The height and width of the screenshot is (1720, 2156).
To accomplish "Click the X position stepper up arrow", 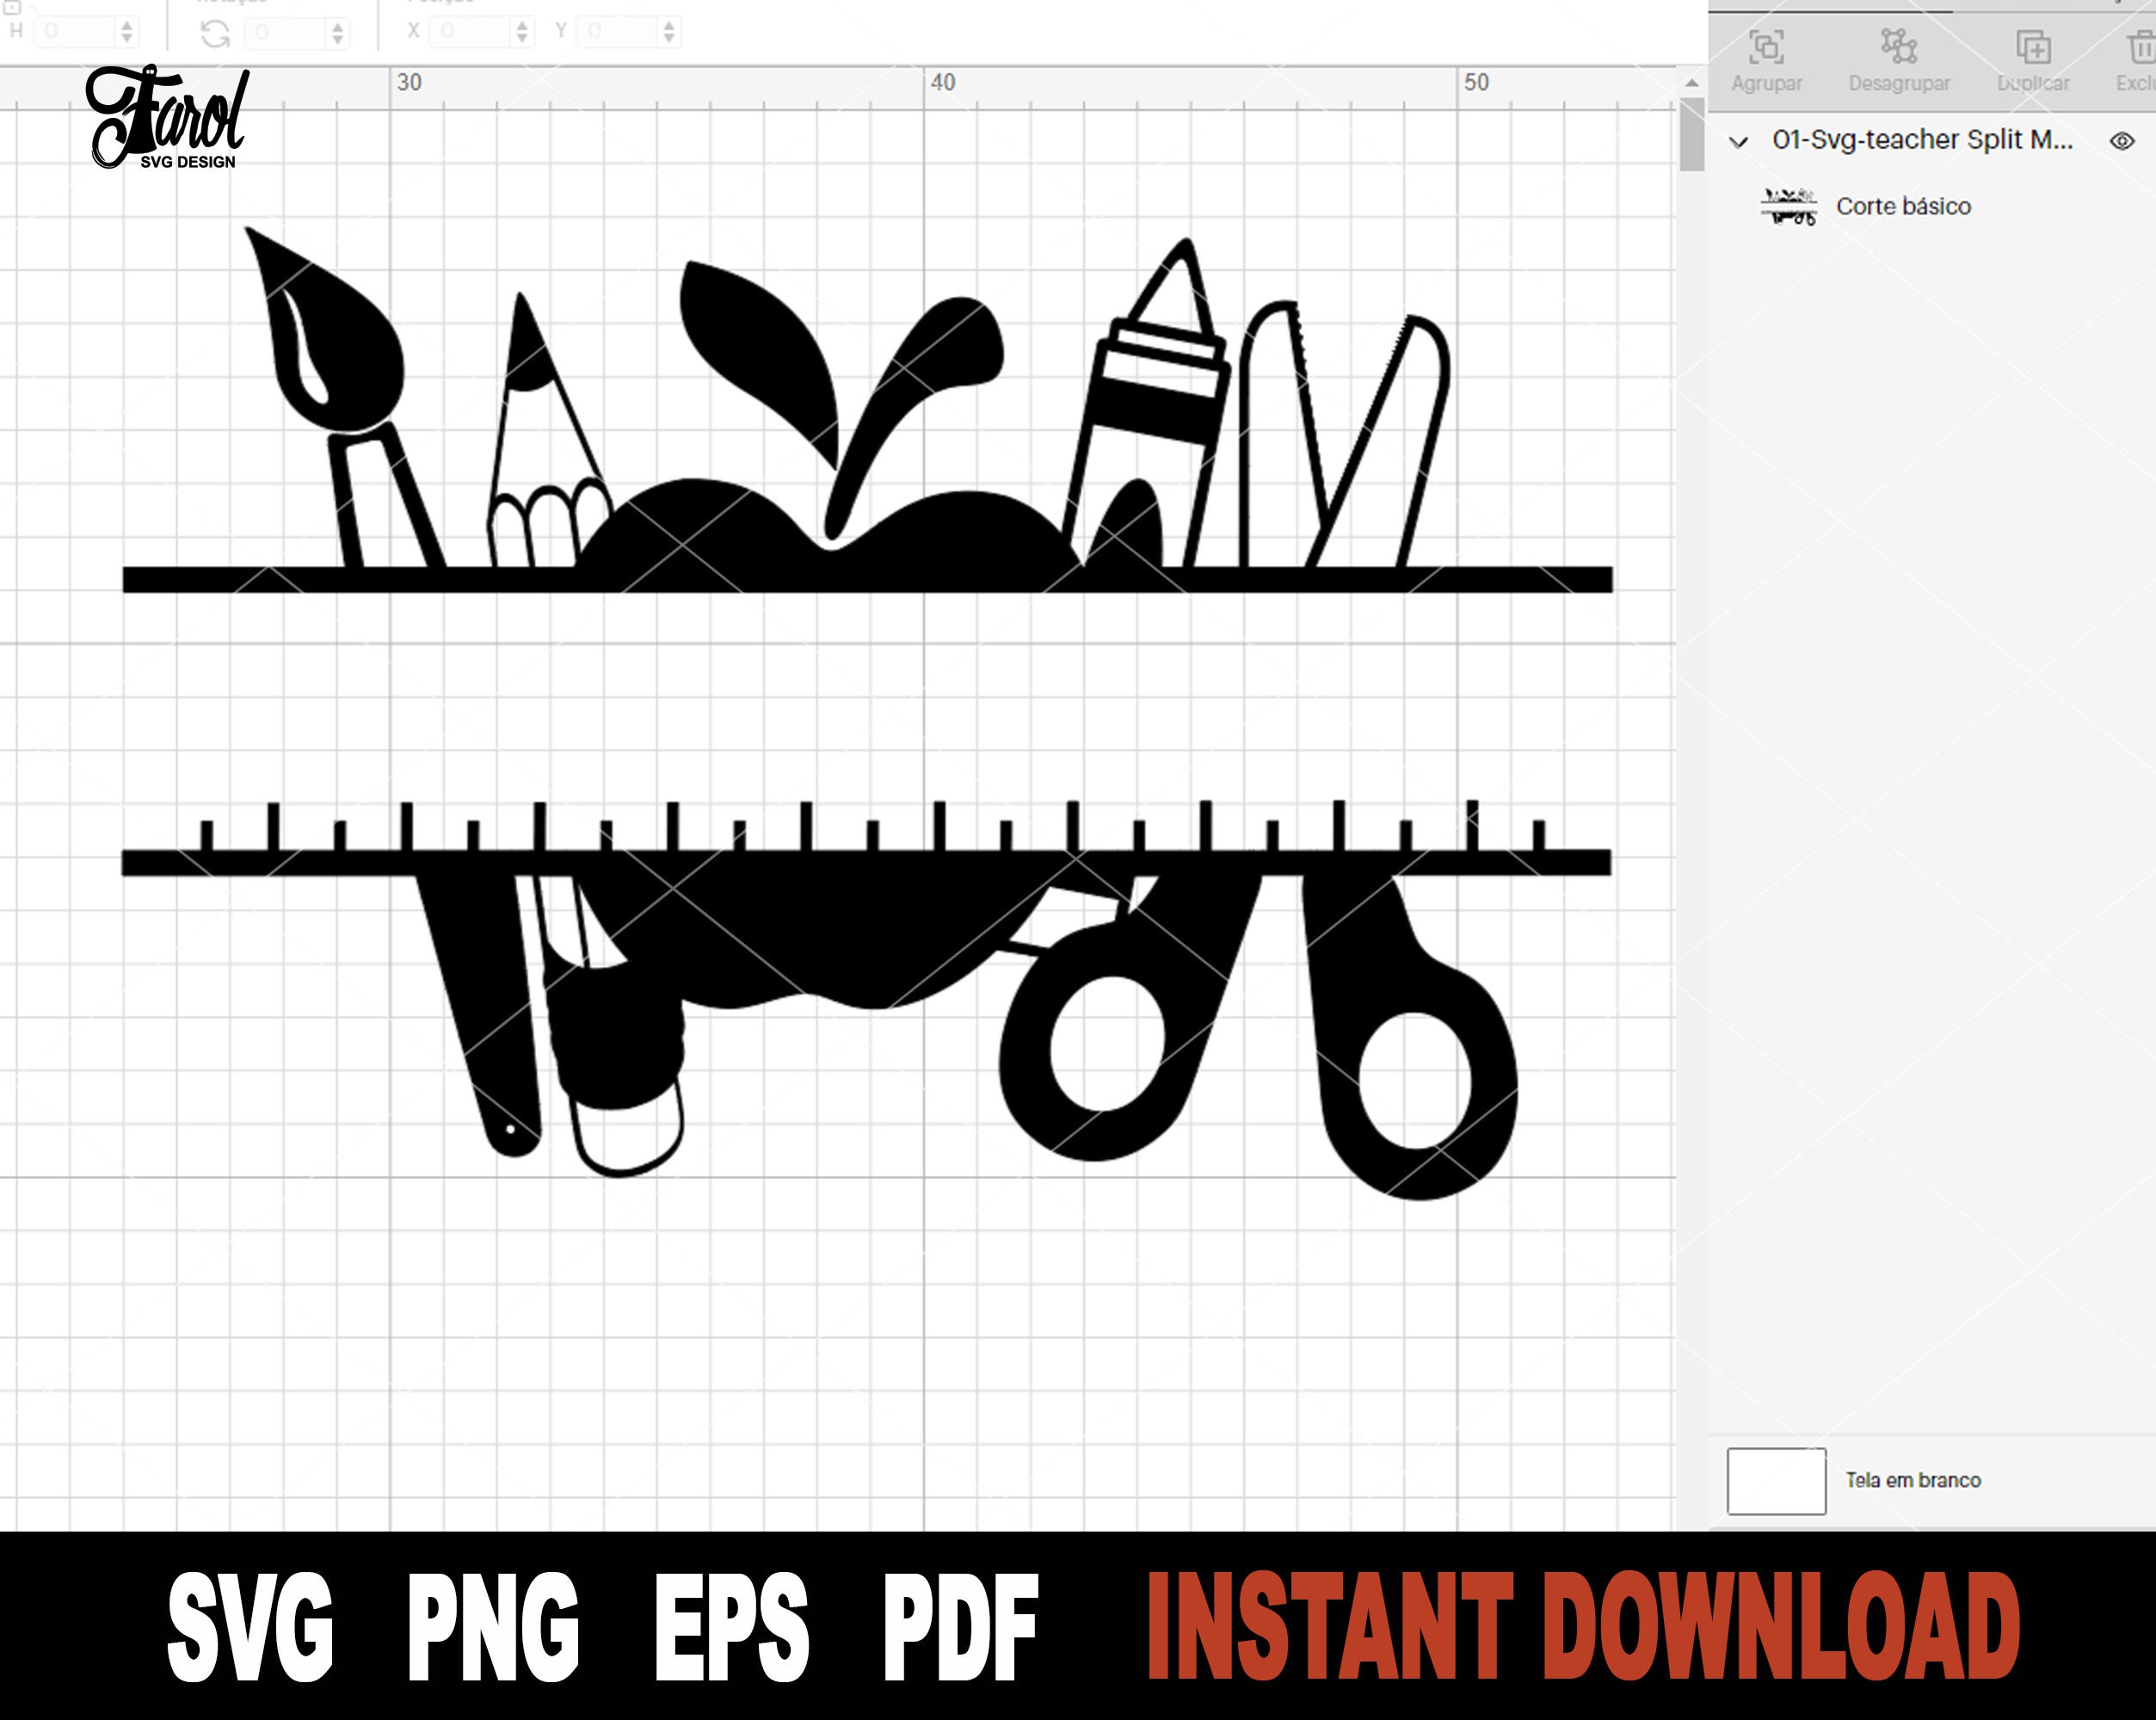I will click(x=523, y=26).
